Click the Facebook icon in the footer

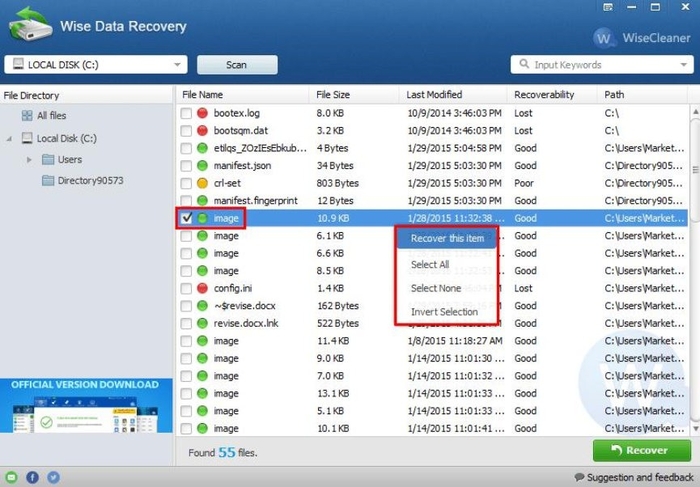tap(32, 477)
